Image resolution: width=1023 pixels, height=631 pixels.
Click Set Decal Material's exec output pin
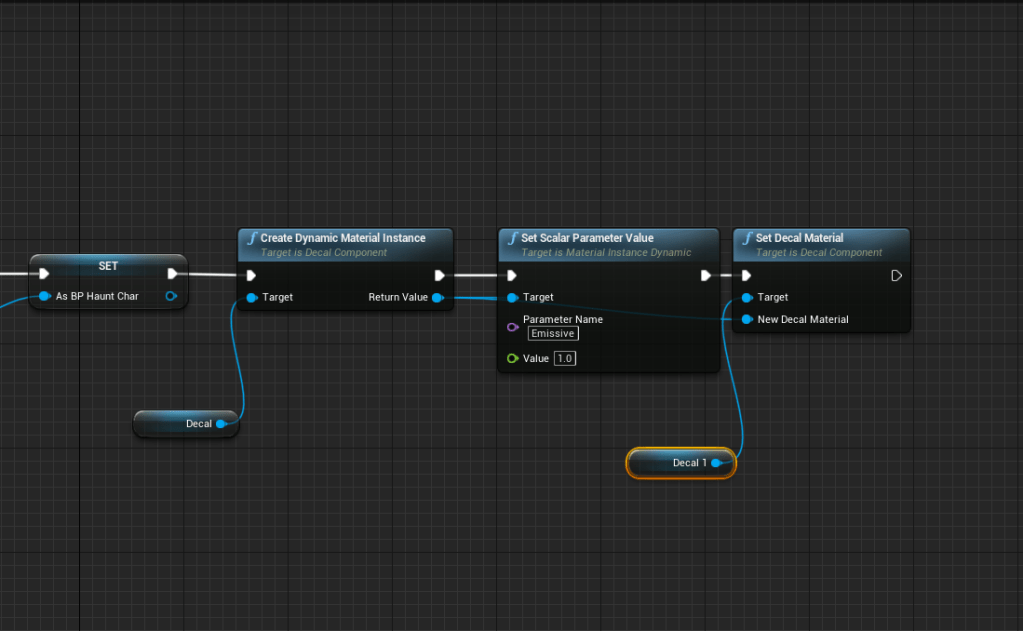point(896,275)
